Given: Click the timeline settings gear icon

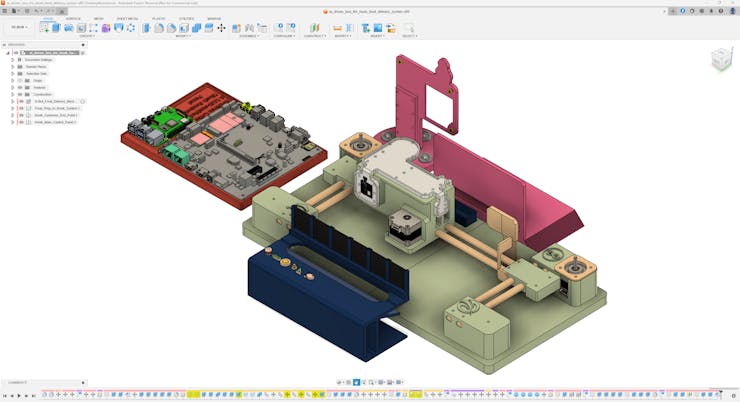Looking at the screenshot, I should [733, 395].
